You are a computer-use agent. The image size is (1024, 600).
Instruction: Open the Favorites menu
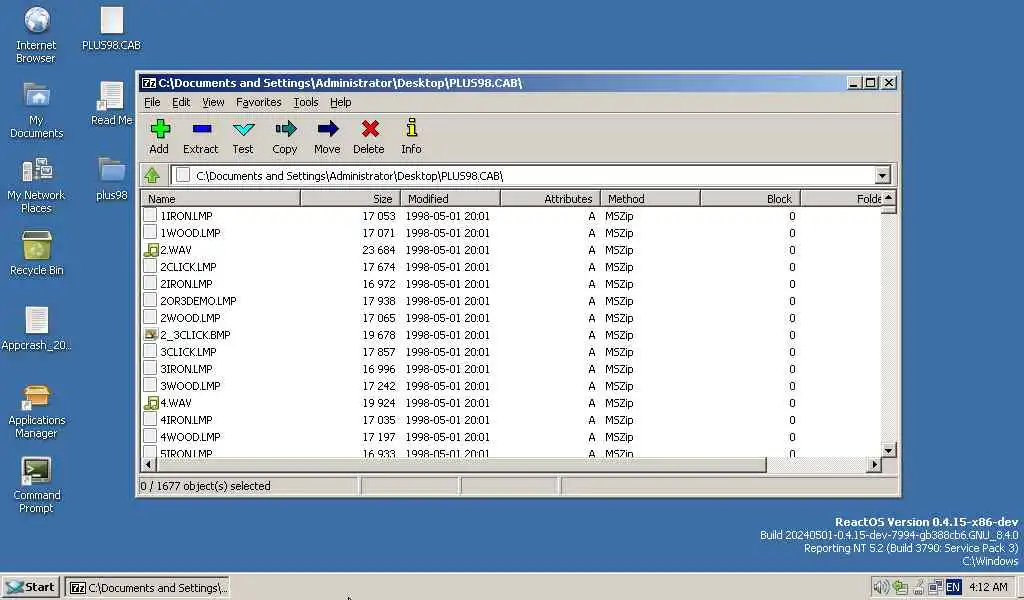[x=259, y=102]
